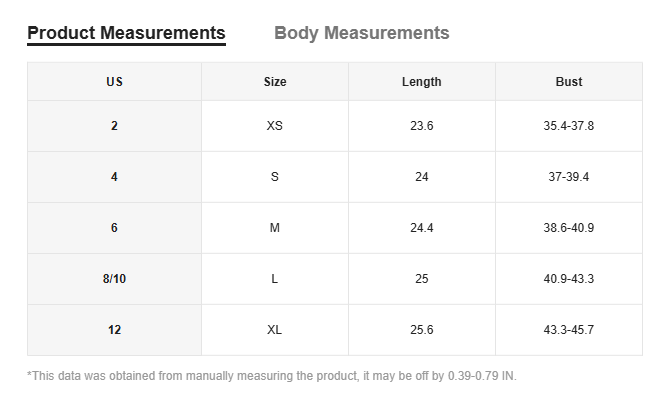Screen dimensions: 660x397
Task: Switch to the Body Measurements tab
Action: [x=362, y=33]
